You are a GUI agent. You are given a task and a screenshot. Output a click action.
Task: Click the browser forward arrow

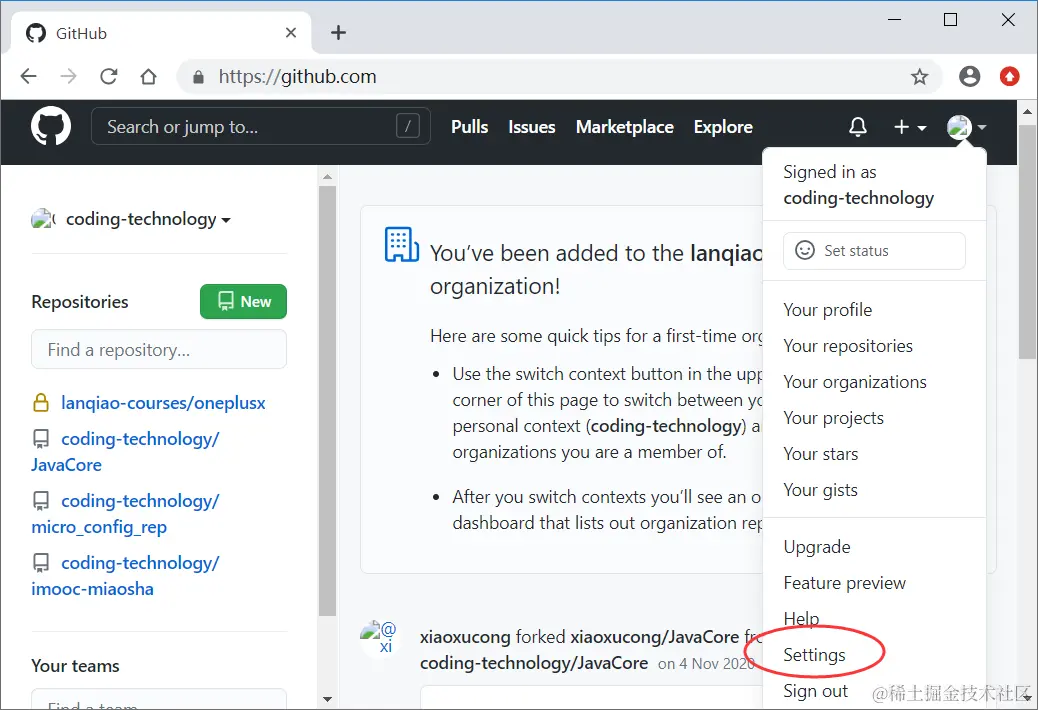tap(68, 77)
